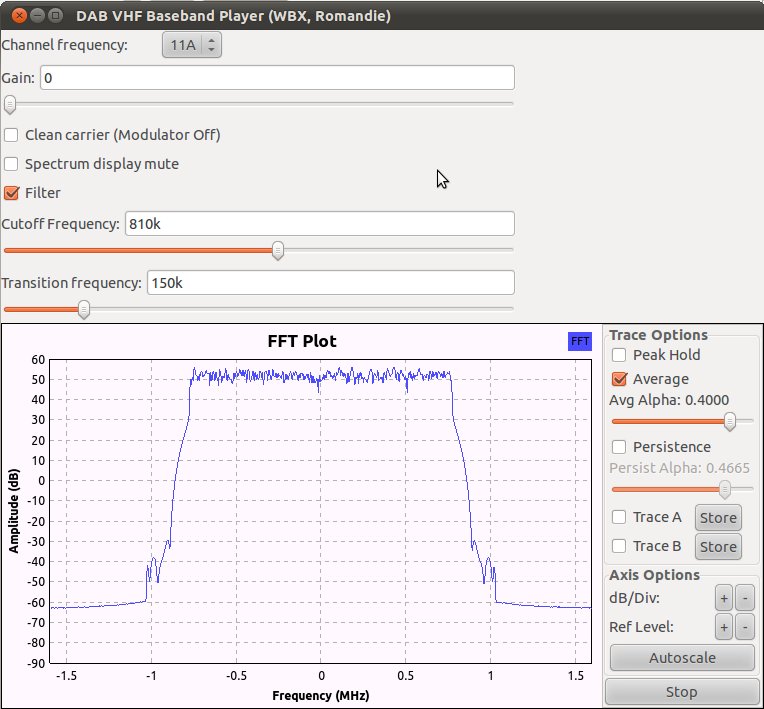Enable the Trace B checkbox

(619, 546)
